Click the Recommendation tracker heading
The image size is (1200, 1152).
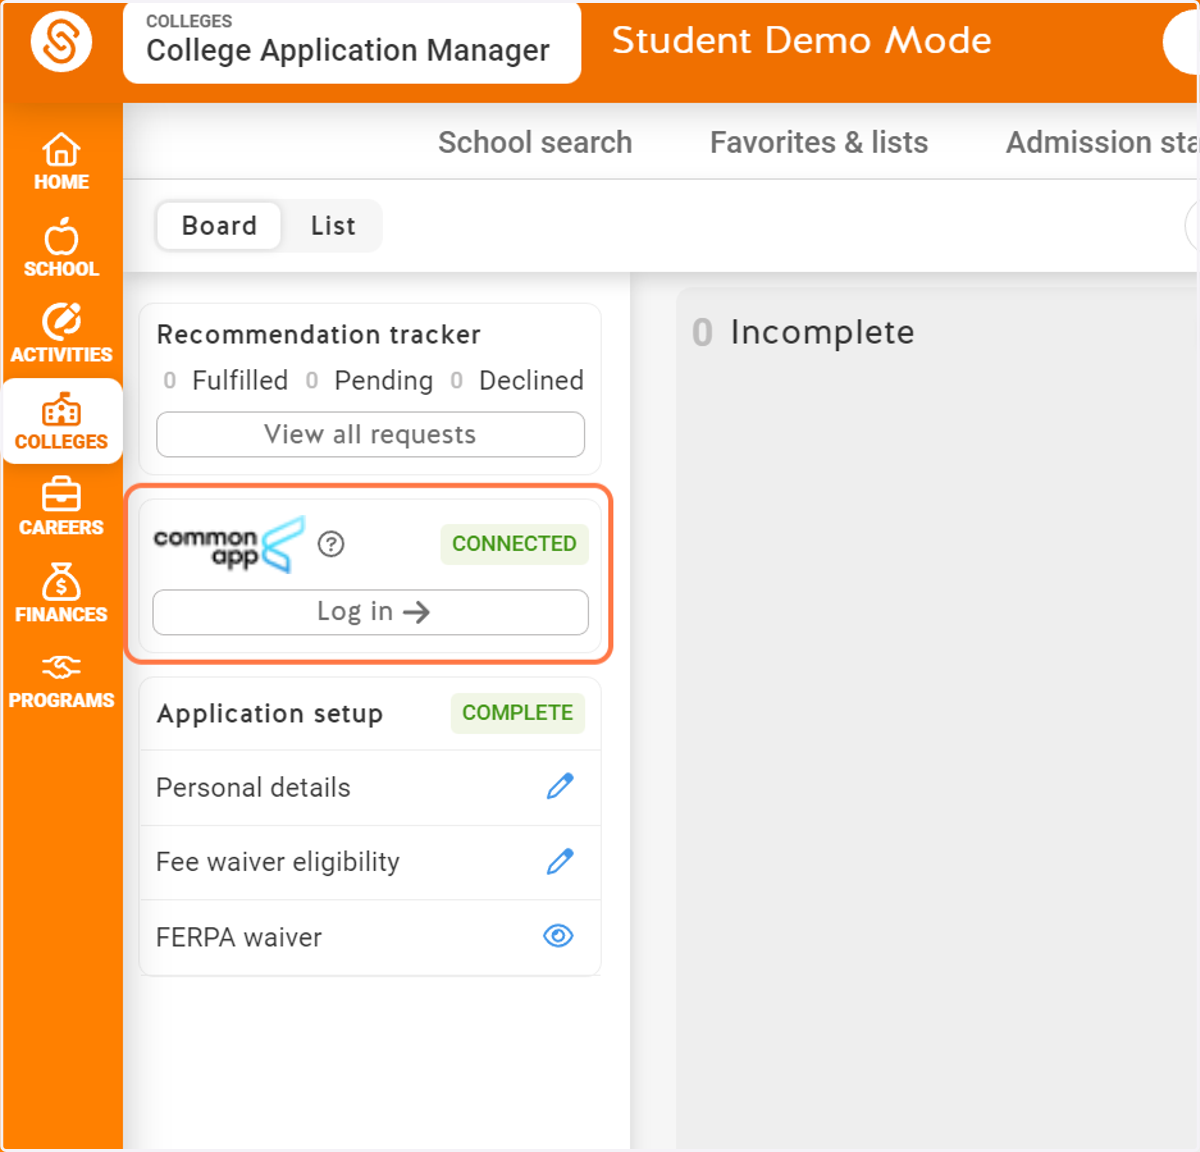click(318, 335)
